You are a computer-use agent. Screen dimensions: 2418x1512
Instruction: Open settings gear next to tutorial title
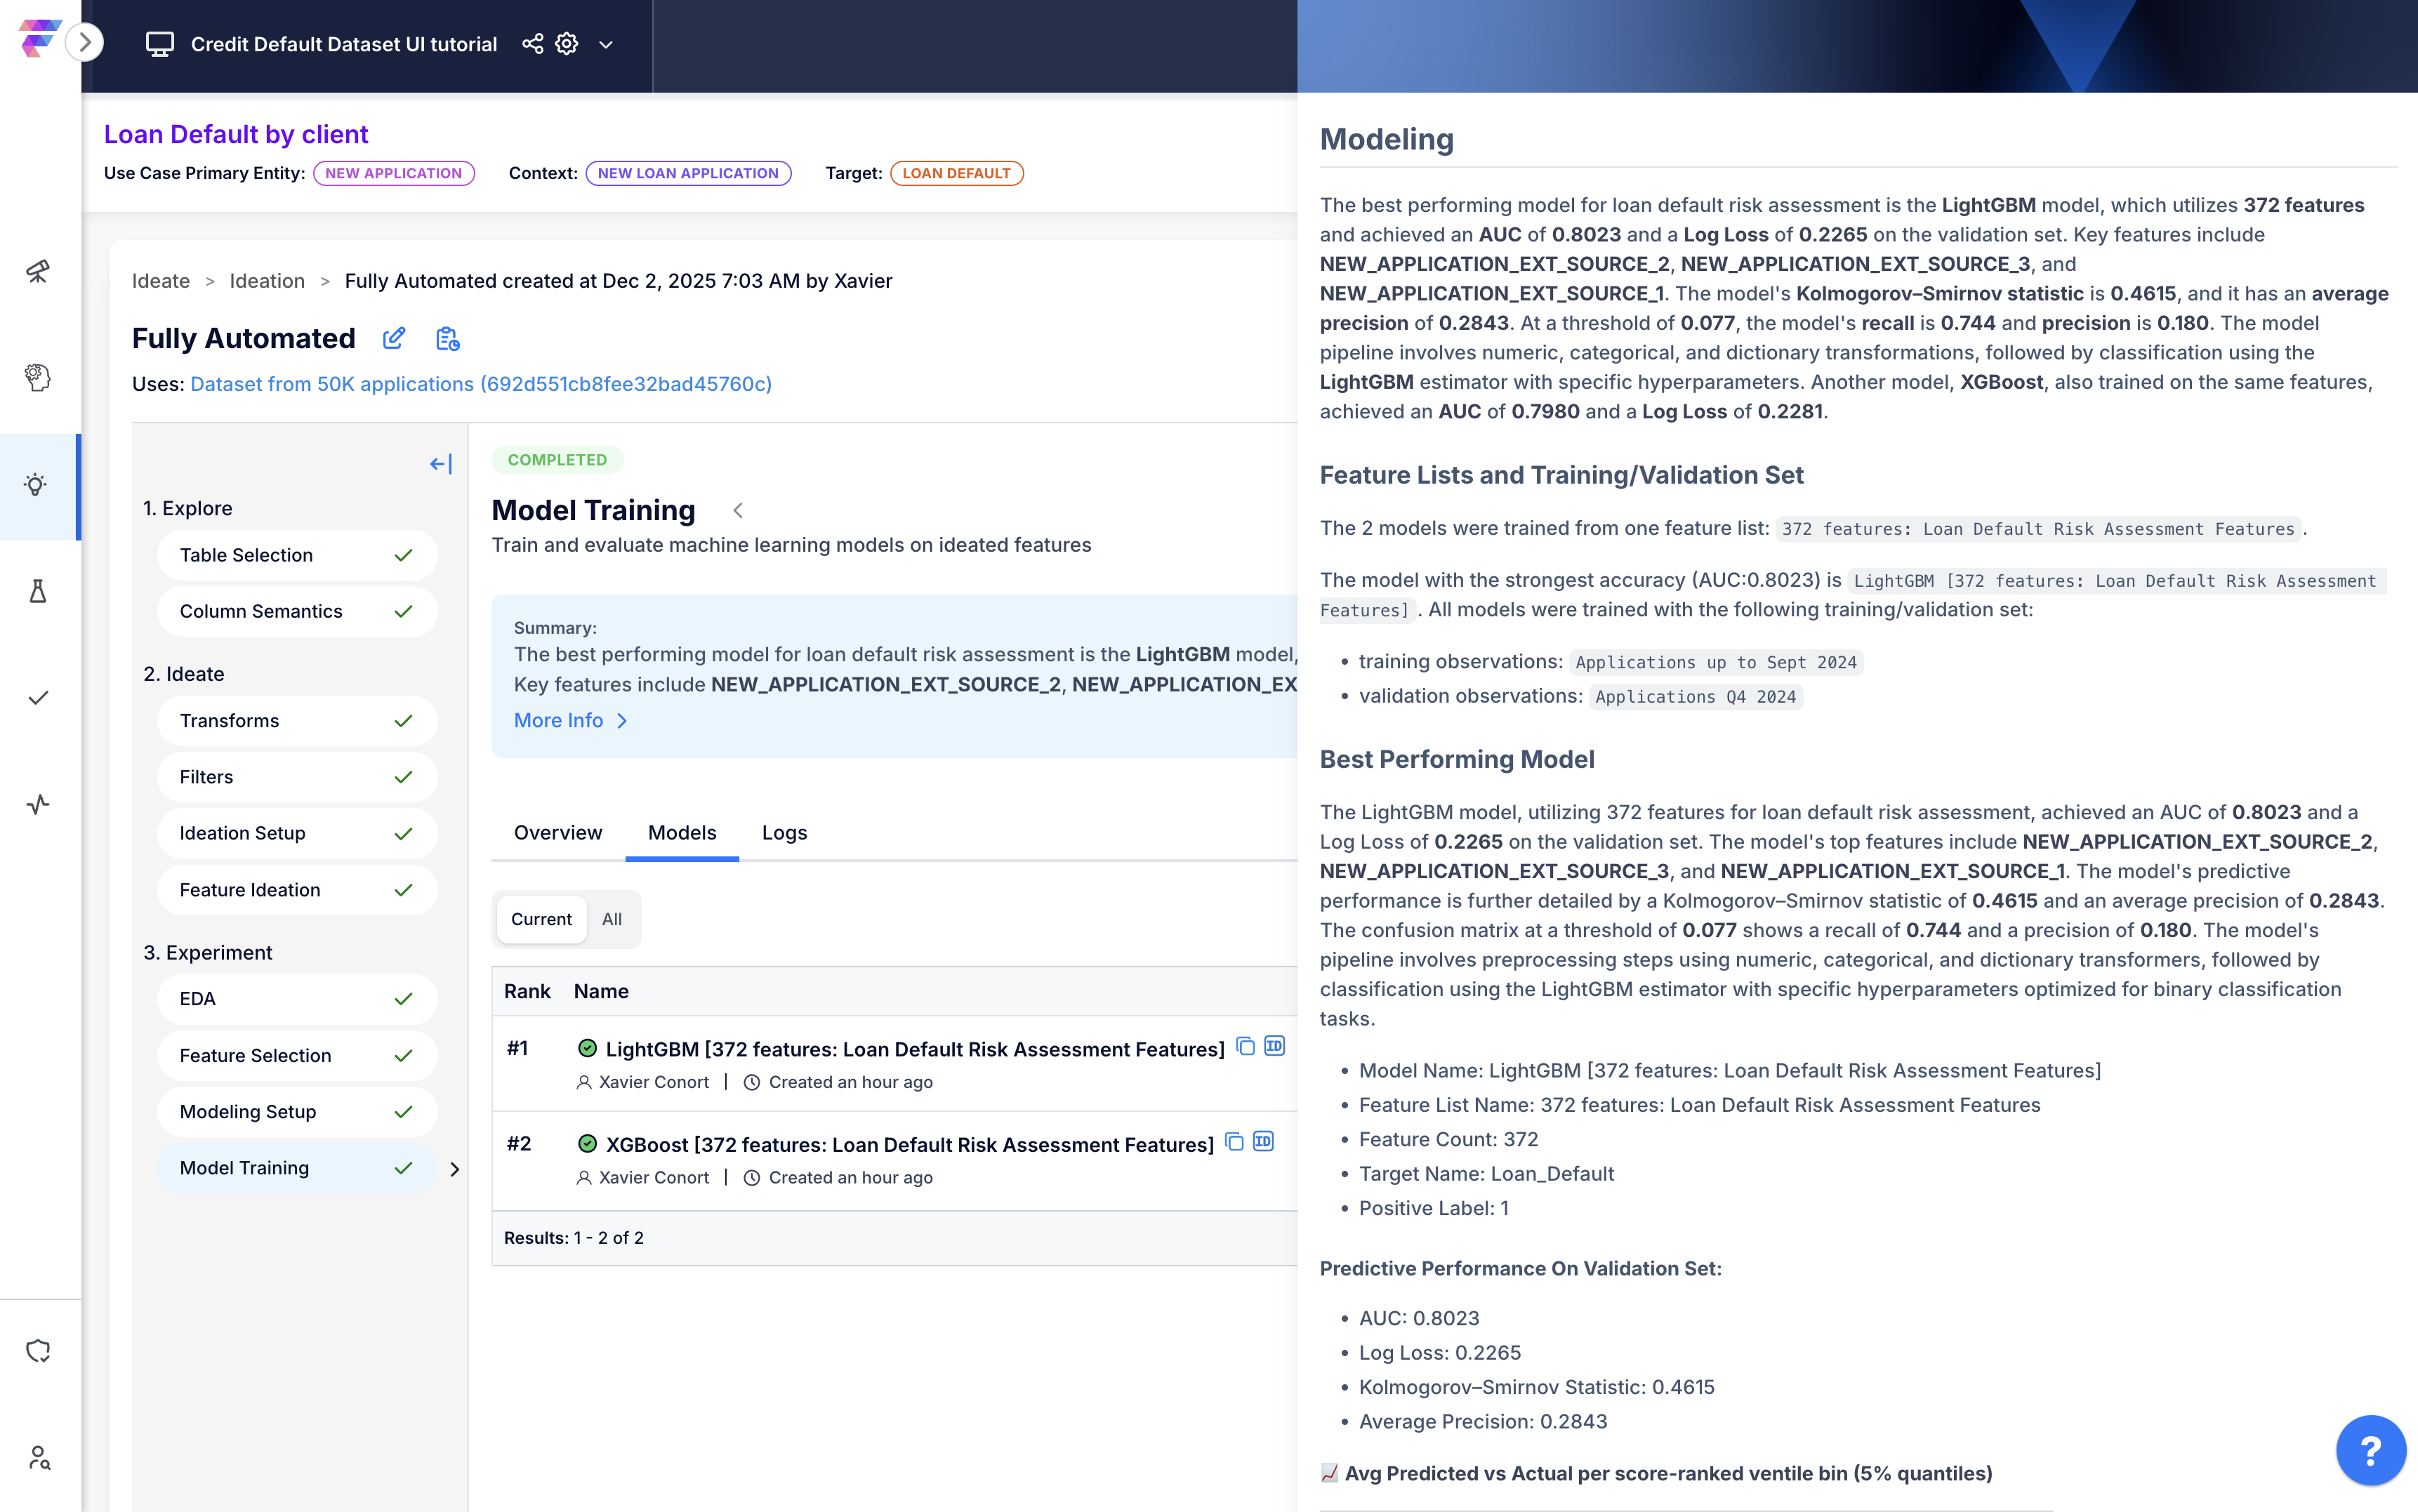tap(567, 44)
